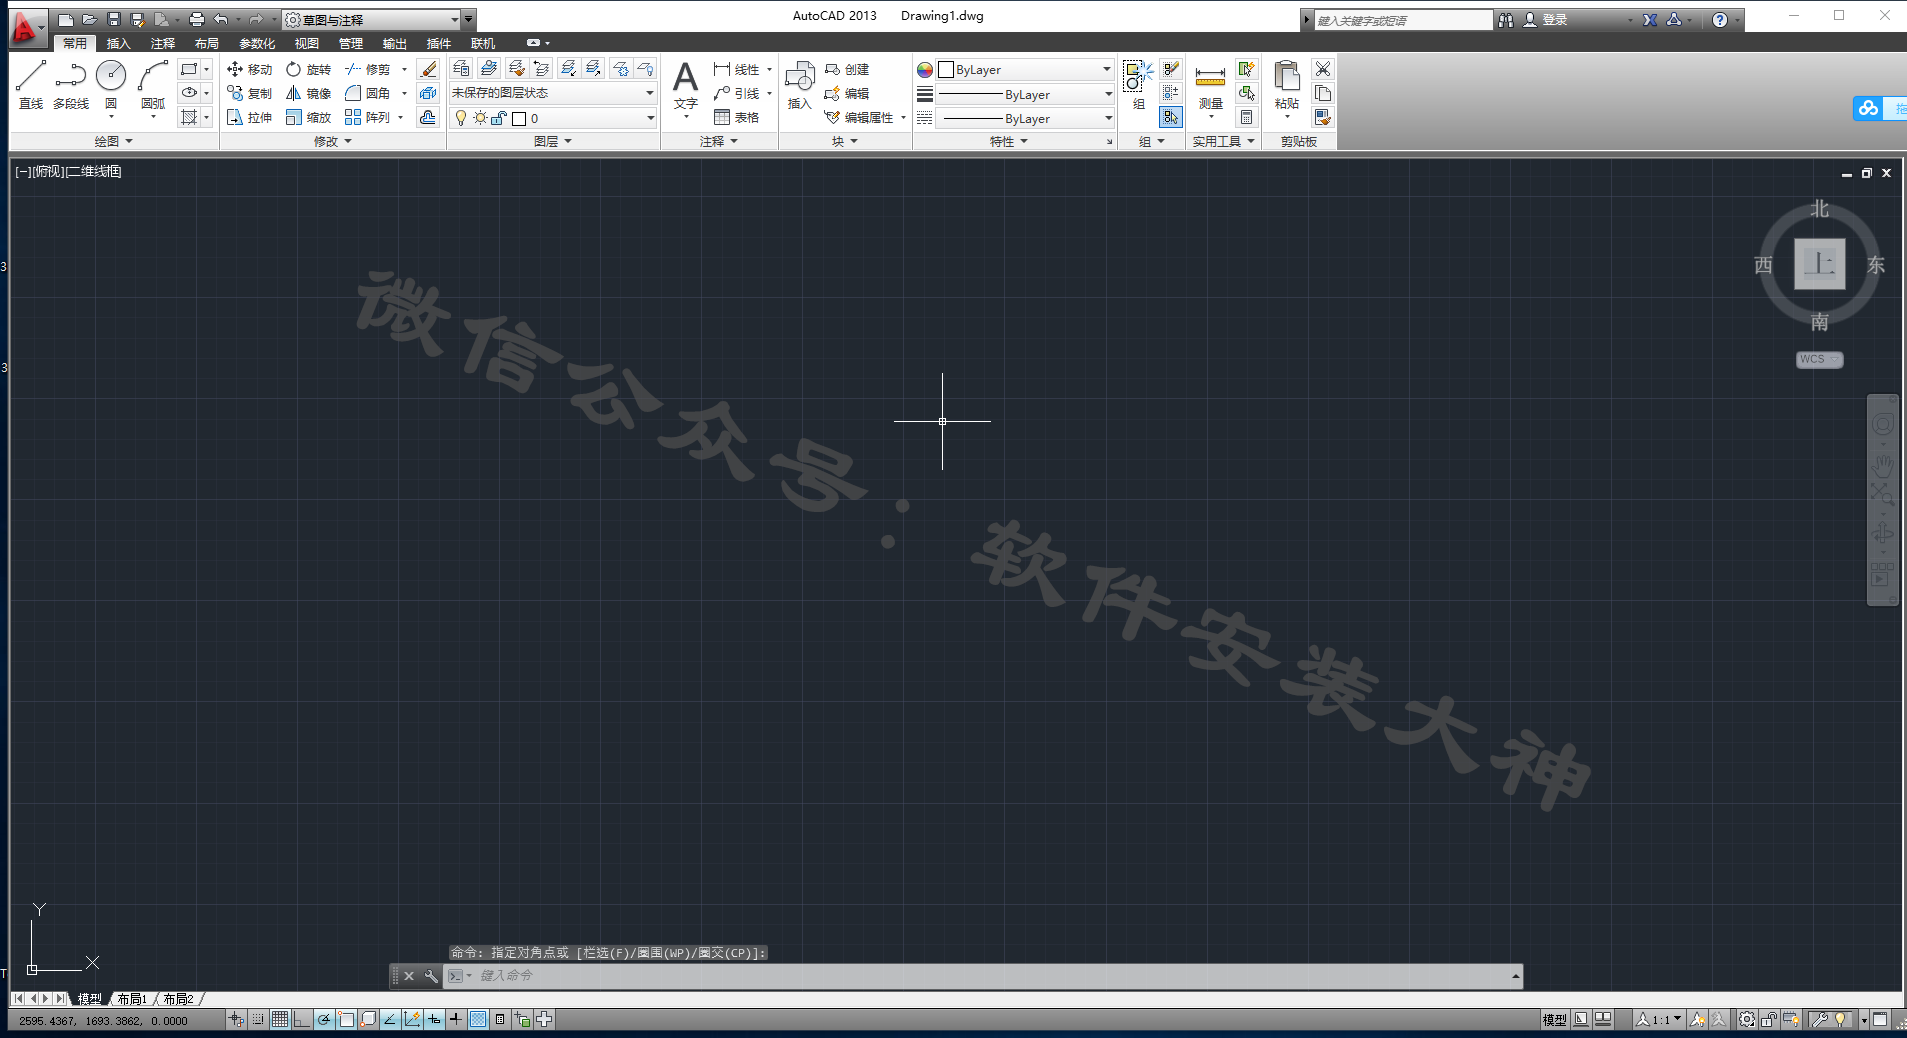Image resolution: width=1907 pixels, height=1038 pixels.
Task: Click the 登录 sign-in button
Action: [1545, 19]
